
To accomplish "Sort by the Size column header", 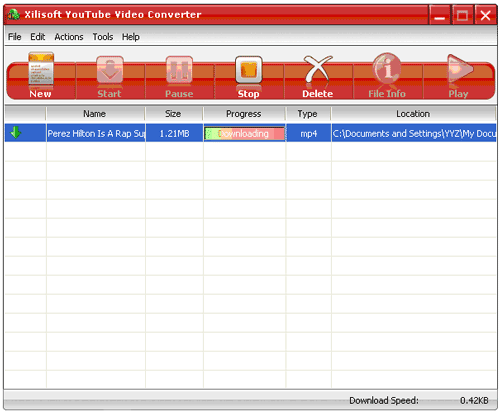I will coord(173,114).
